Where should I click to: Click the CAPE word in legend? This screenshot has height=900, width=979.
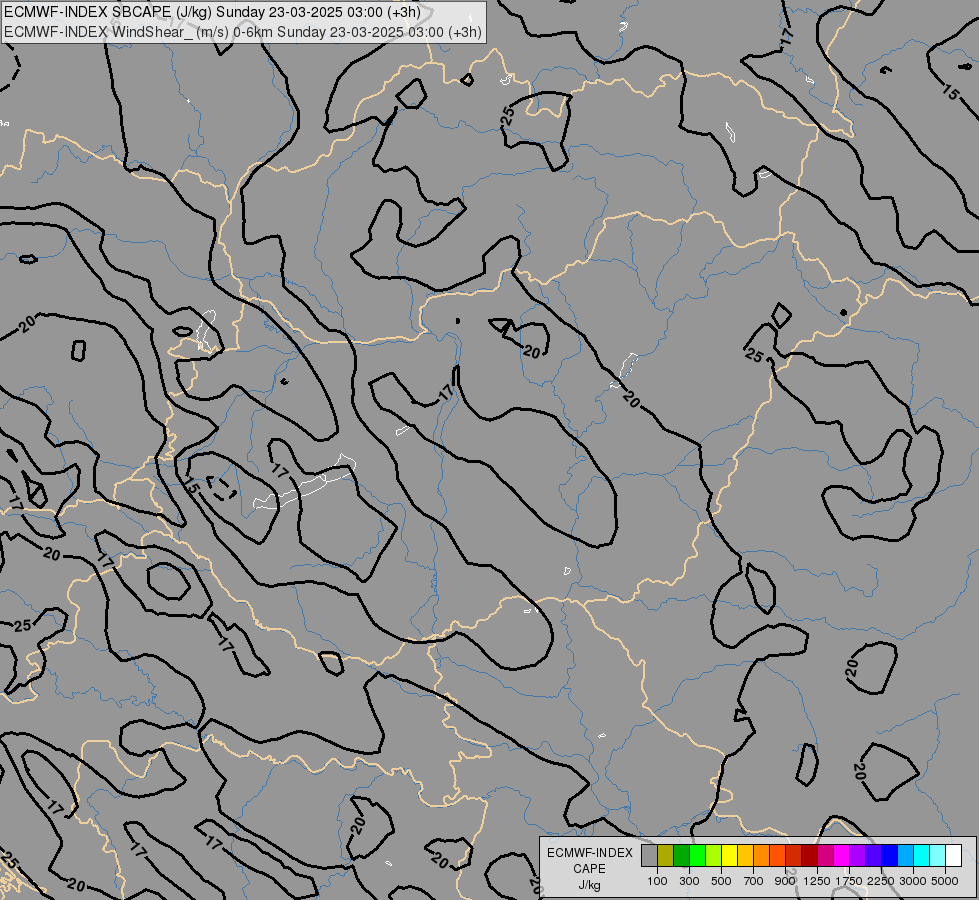point(589,869)
